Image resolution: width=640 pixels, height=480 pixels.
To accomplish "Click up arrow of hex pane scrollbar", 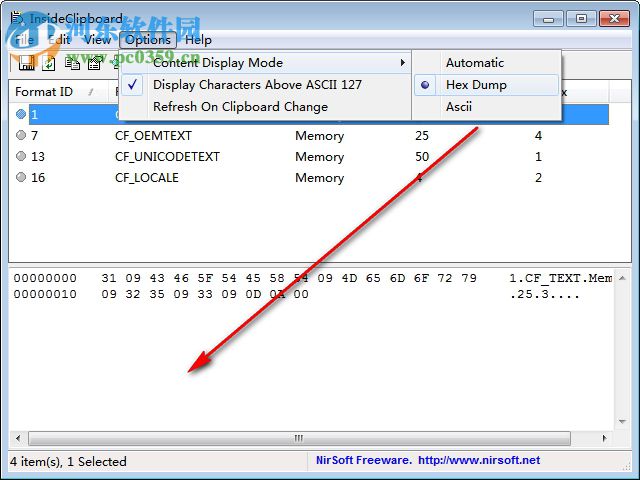I will pos(622,278).
